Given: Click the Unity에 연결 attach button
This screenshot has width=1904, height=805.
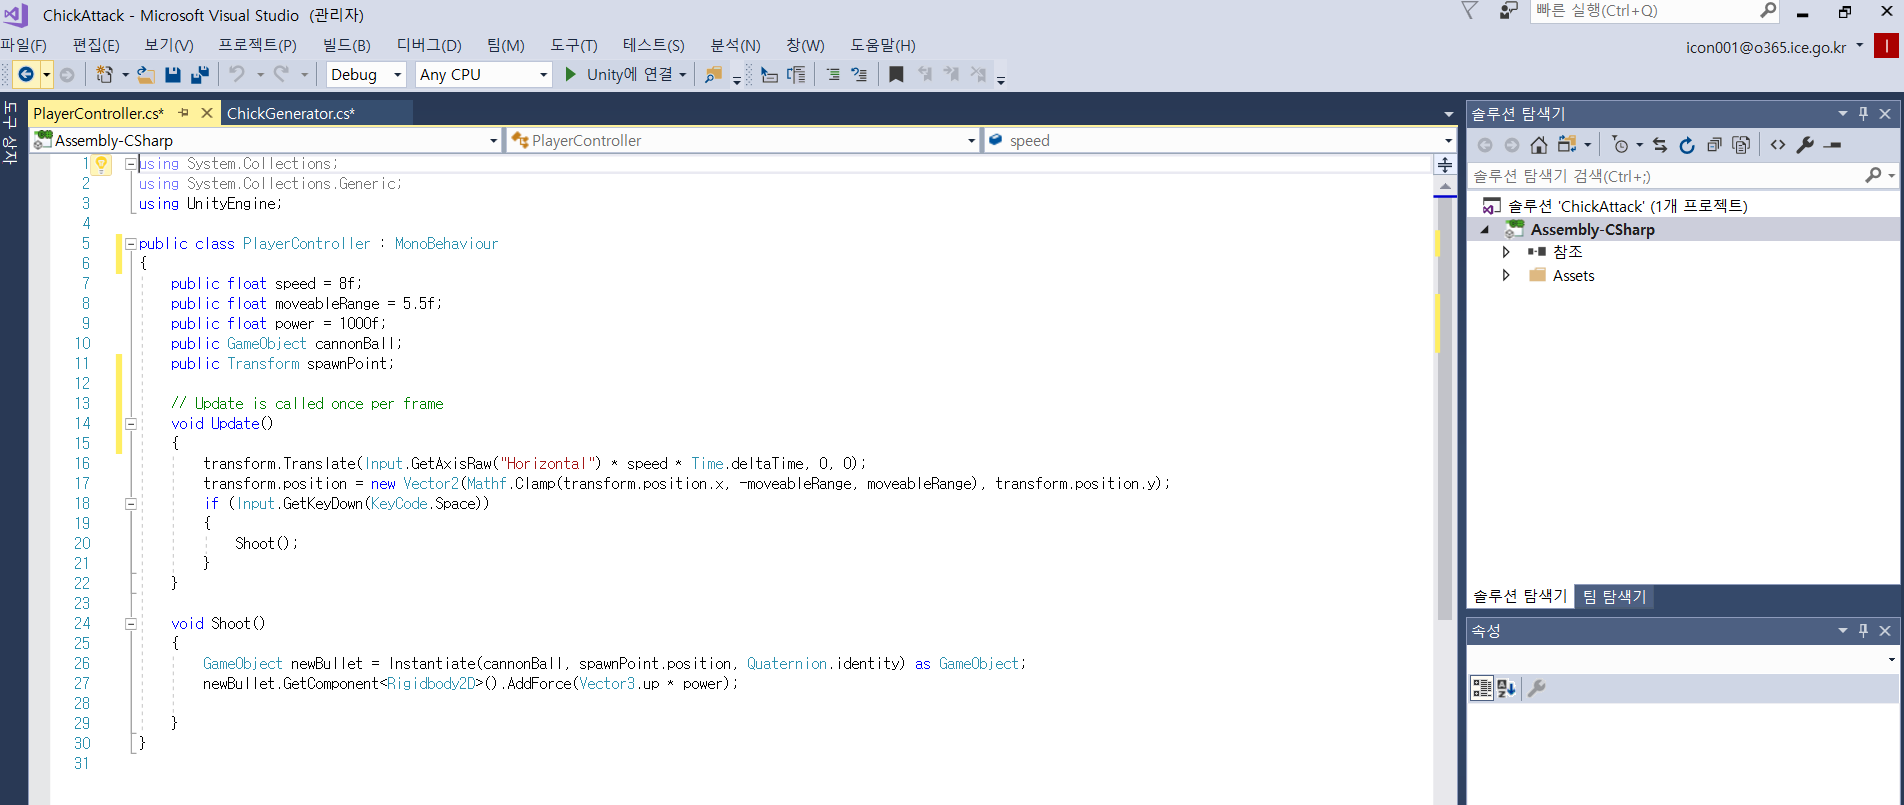Looking at the screenshot, I should point(618,75).
